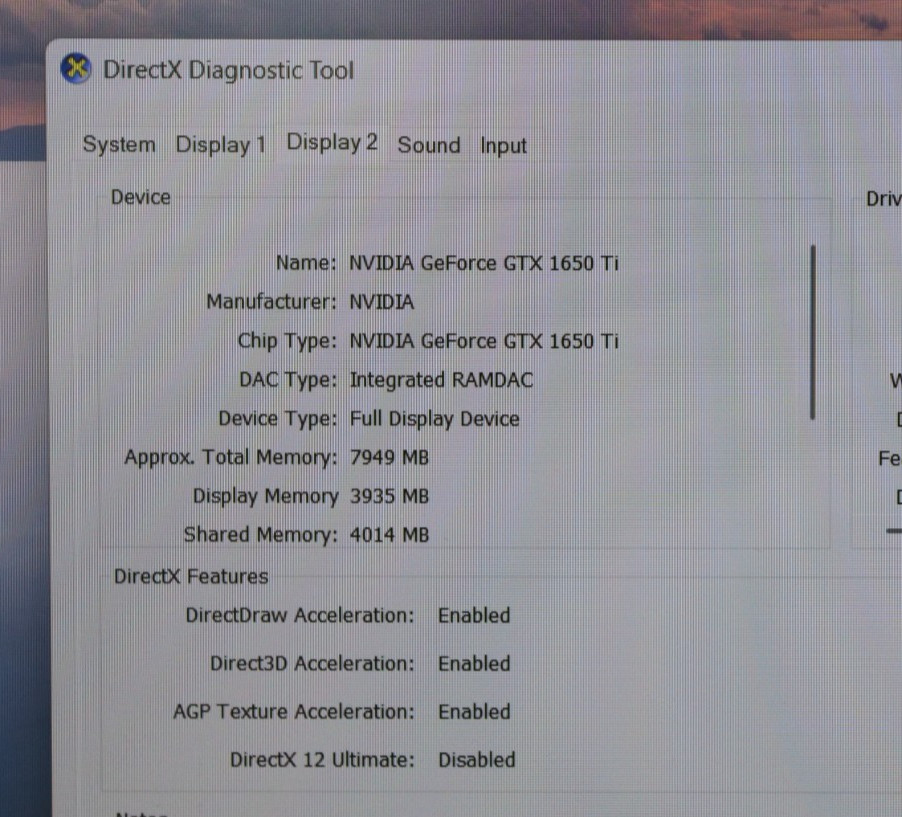This screenshot has height=817, width=902.
Task: Click the Display Memory label
Action: pyautogui.click(x=265, y=497)
